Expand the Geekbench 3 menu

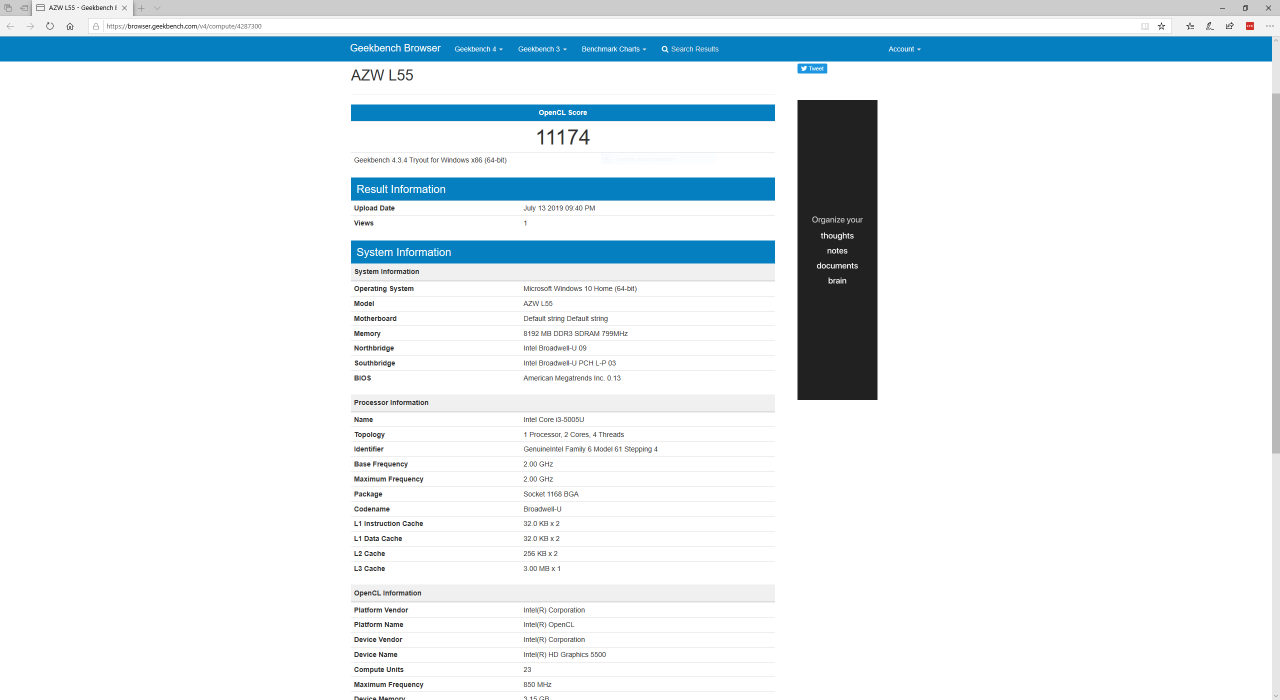click(541, 49)
